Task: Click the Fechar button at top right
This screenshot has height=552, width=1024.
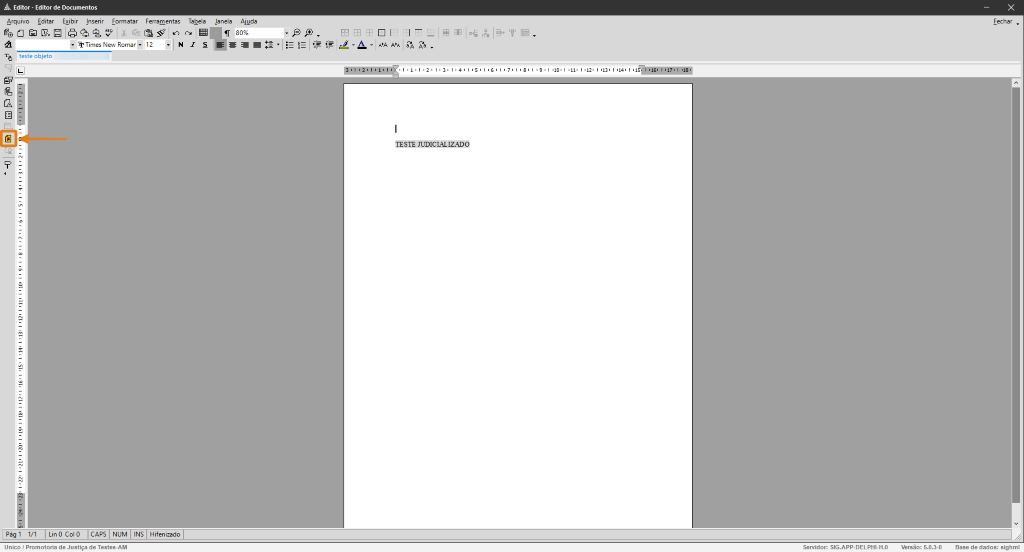Action: (1002, 22)
